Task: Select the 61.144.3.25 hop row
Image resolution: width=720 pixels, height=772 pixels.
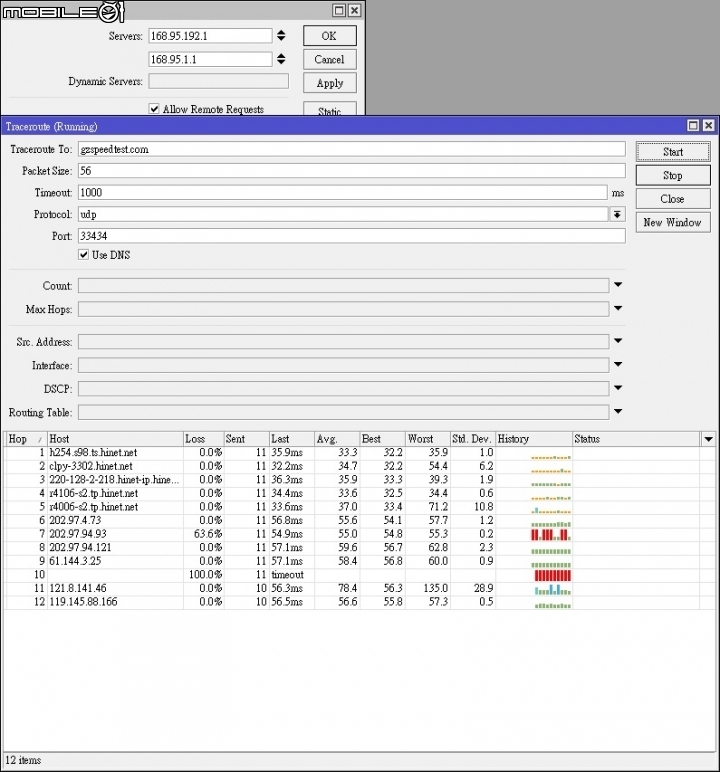Action: click(x=360, y=561)
